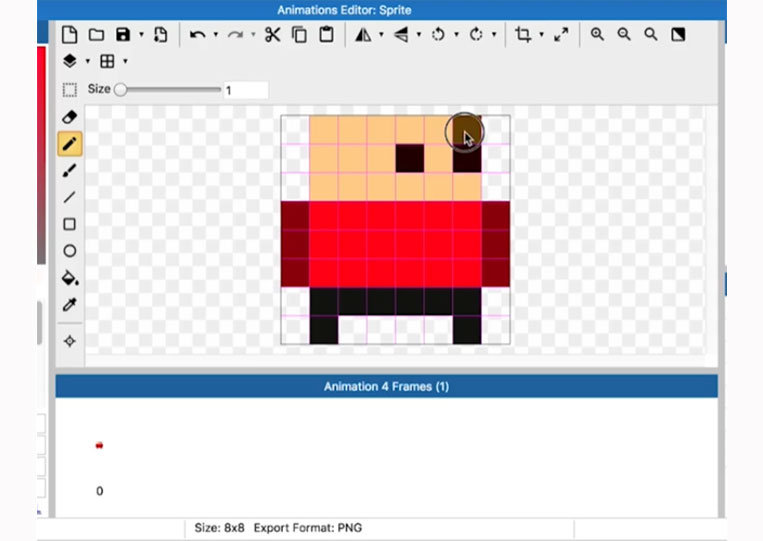Image resolution: width=763 pixels, height=541 pixels.
Task: Rotate the sprite counterclockwise
Action: [438, 35]
